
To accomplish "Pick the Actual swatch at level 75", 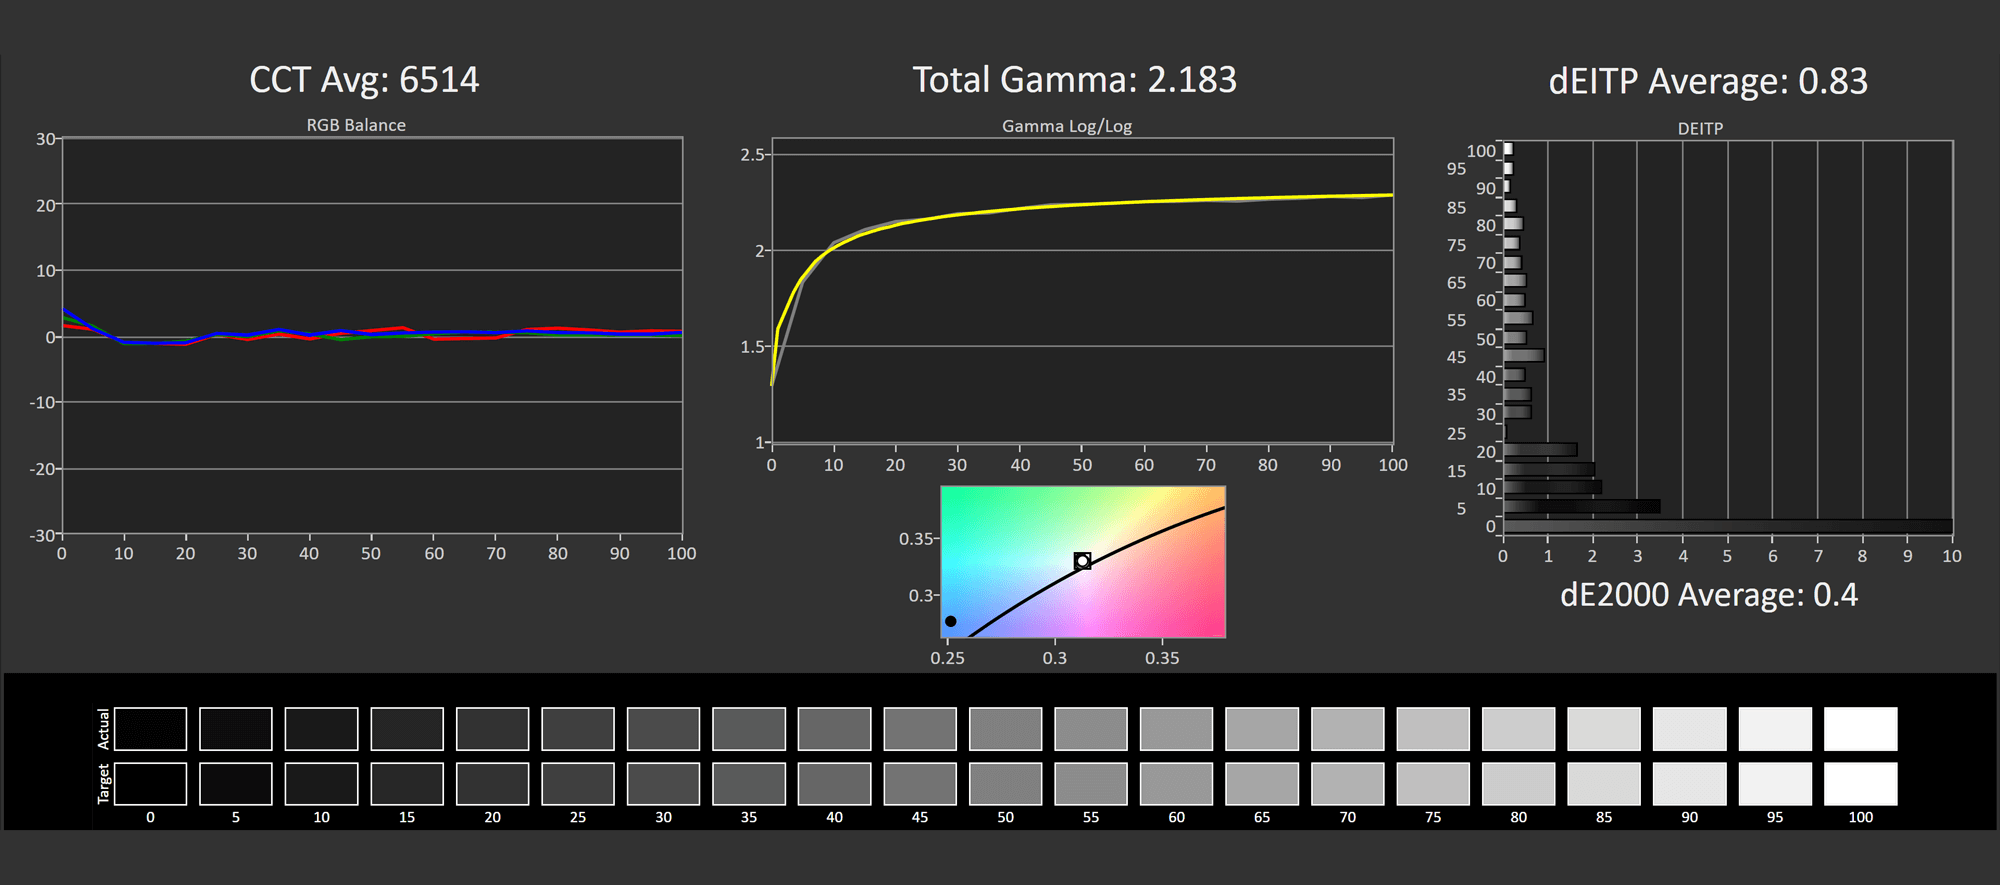I will tap(1433, 729).
